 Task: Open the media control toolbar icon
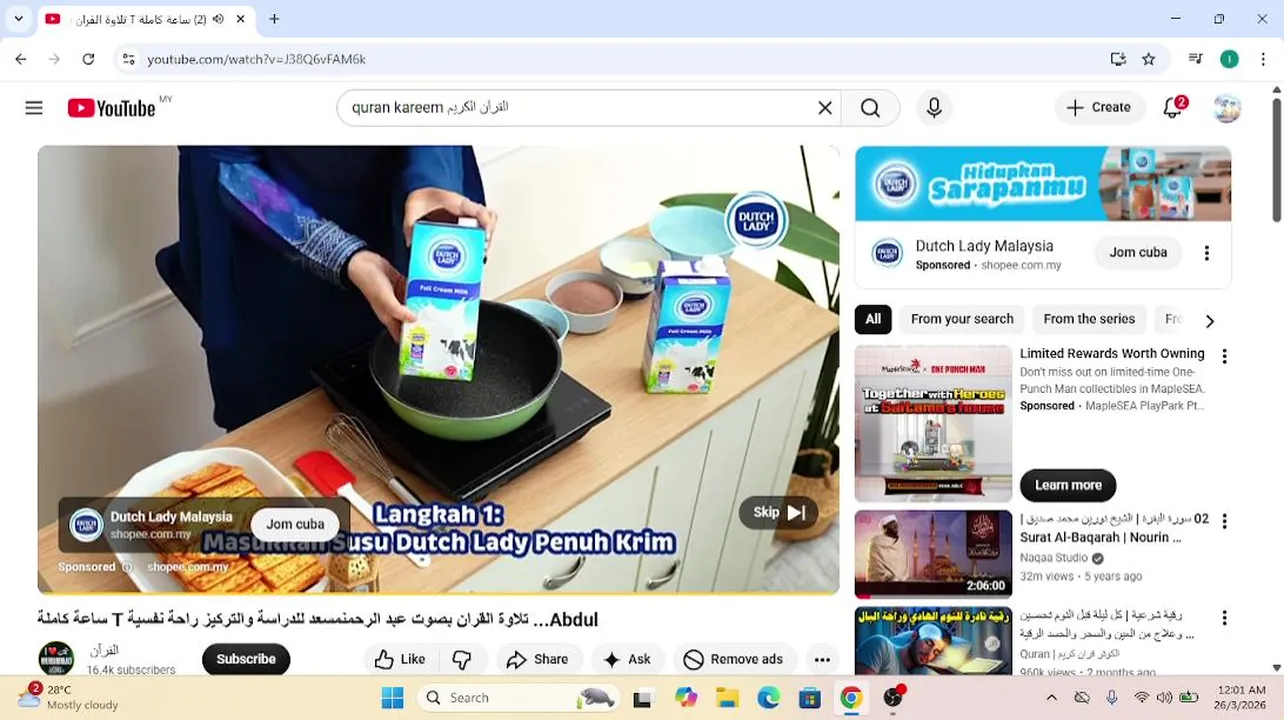(1195, 59)
